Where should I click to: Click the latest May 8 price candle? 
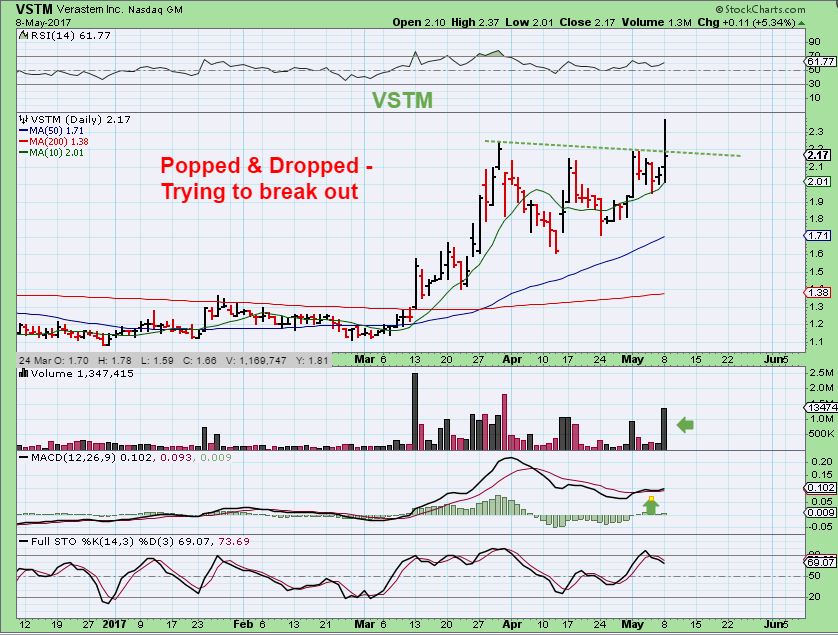coord(665,152)
